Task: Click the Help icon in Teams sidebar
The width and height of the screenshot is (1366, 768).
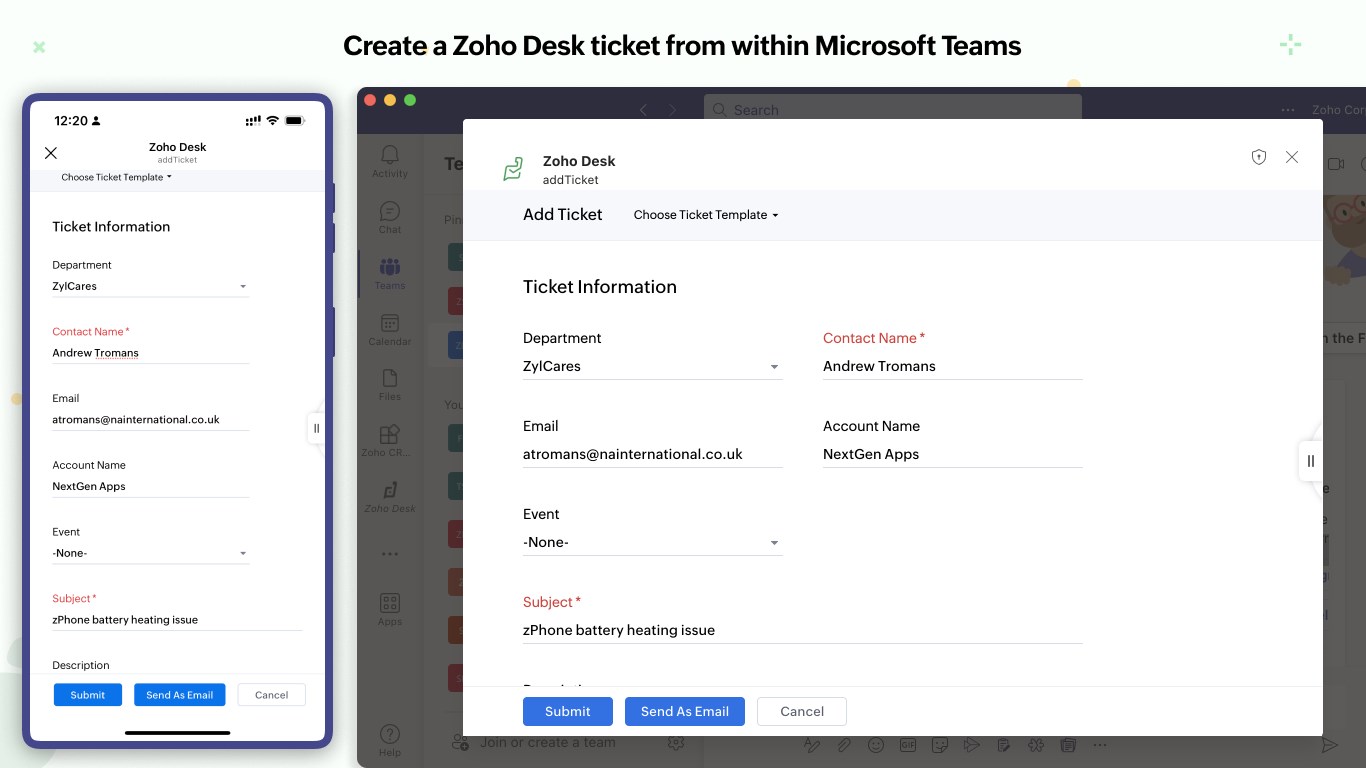Action: [x=390, y=738]
